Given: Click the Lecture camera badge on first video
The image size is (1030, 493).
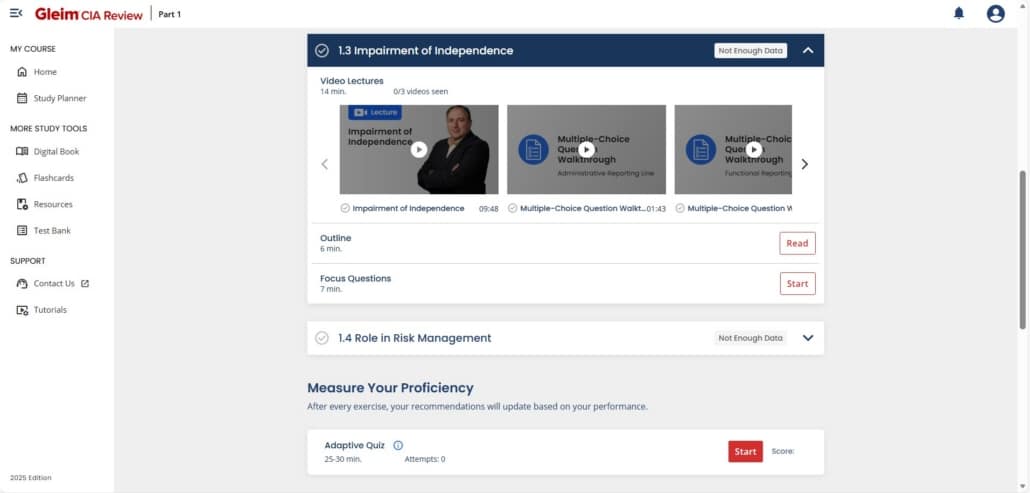Looking at the screenshot, I should 375,112.
